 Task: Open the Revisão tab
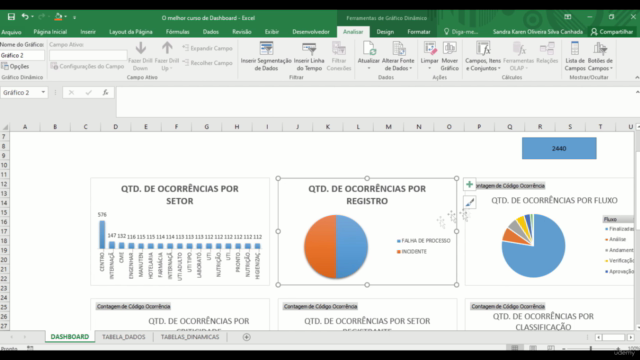click(242, 32)
